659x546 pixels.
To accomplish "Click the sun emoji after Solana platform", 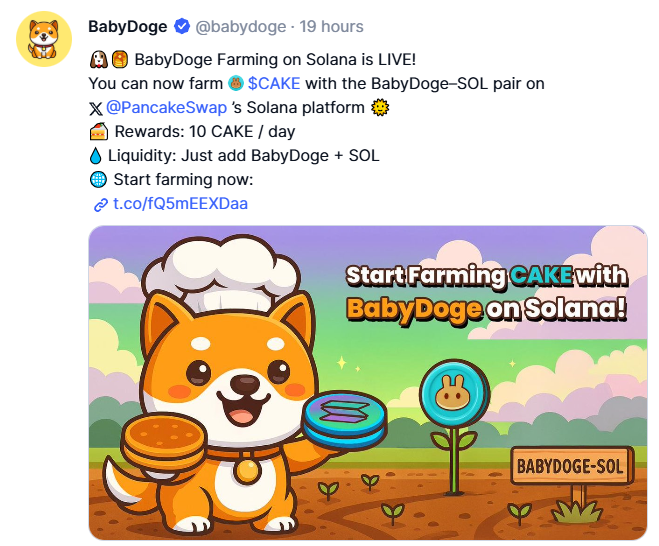I will pos(380,108).
